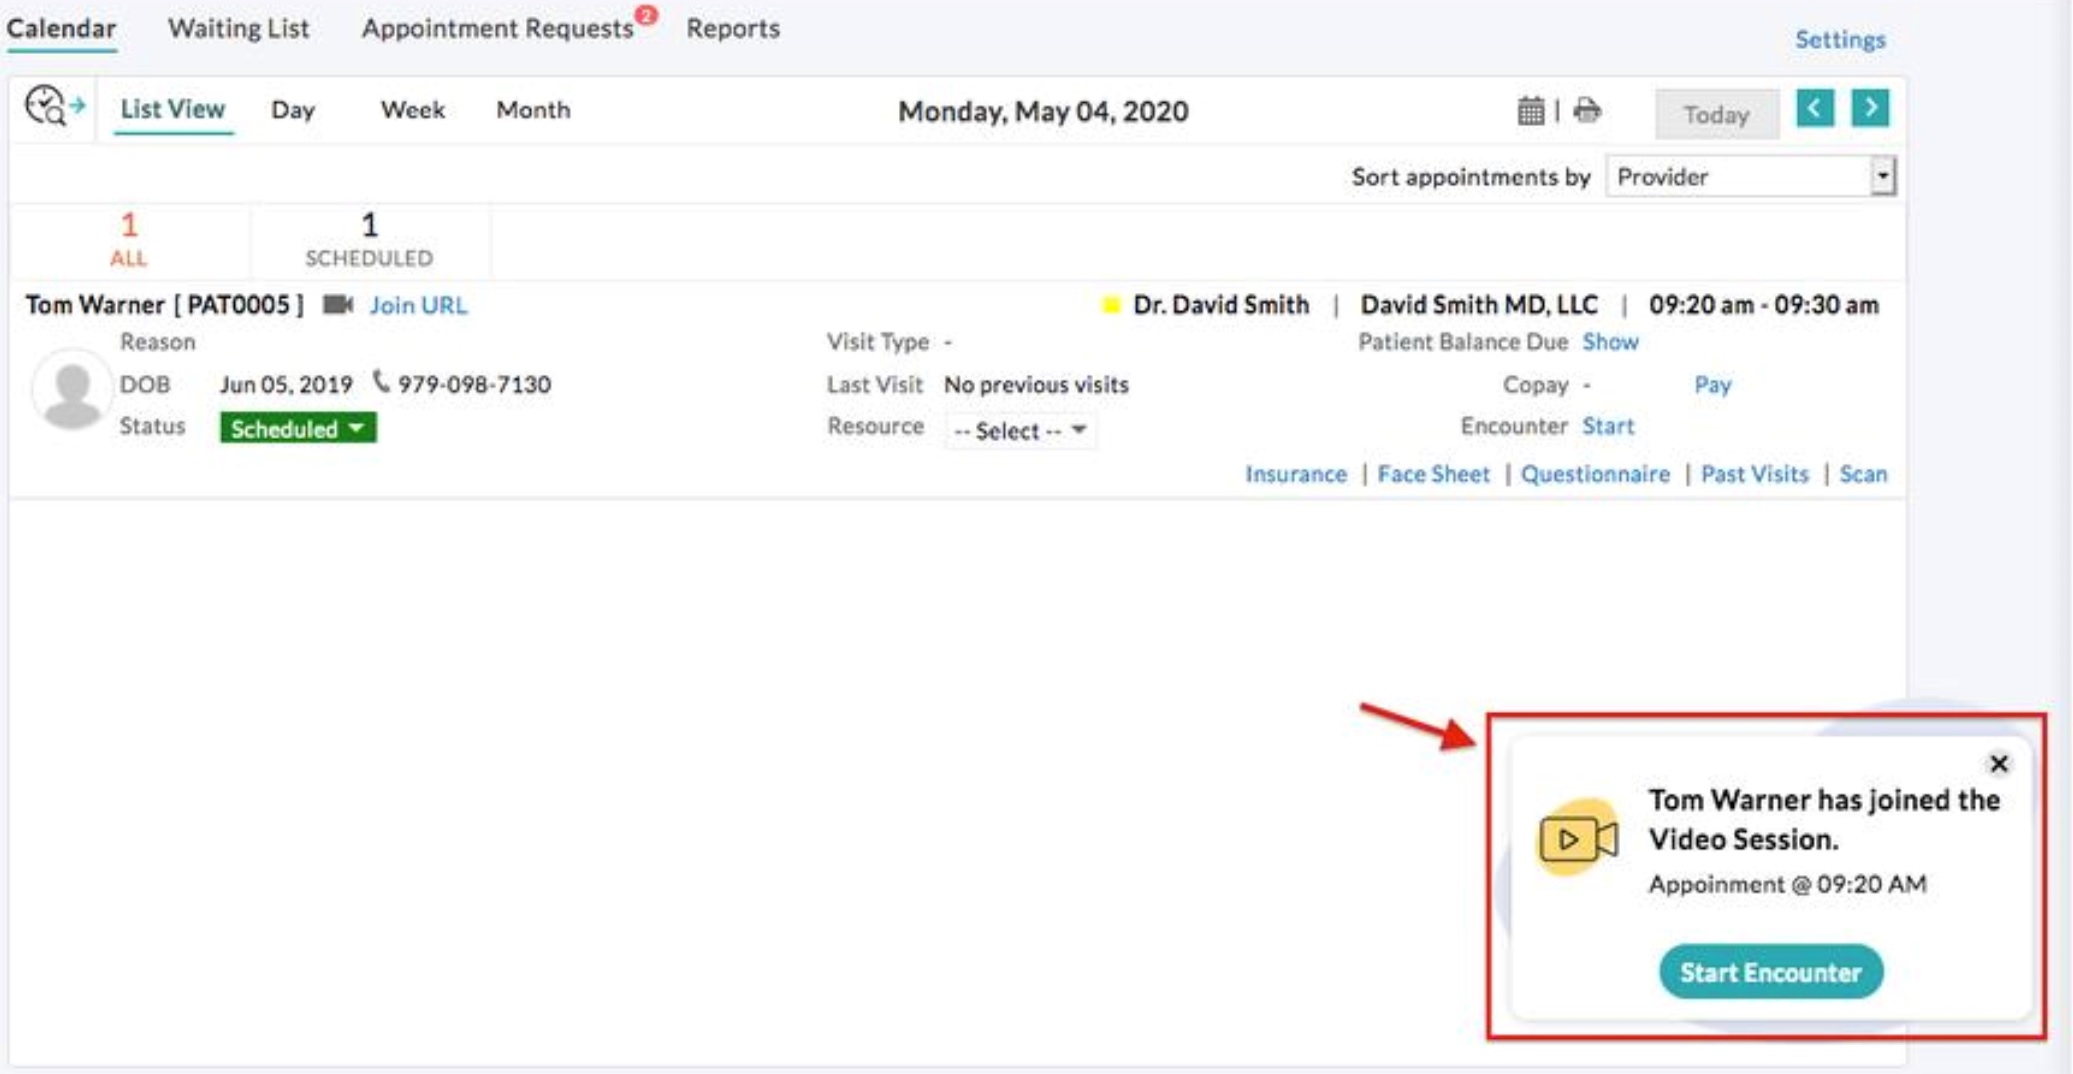Switch to the Waiting List tab
The image size is (2073, 1074).
pyautogui.click(x=238, y=28)
